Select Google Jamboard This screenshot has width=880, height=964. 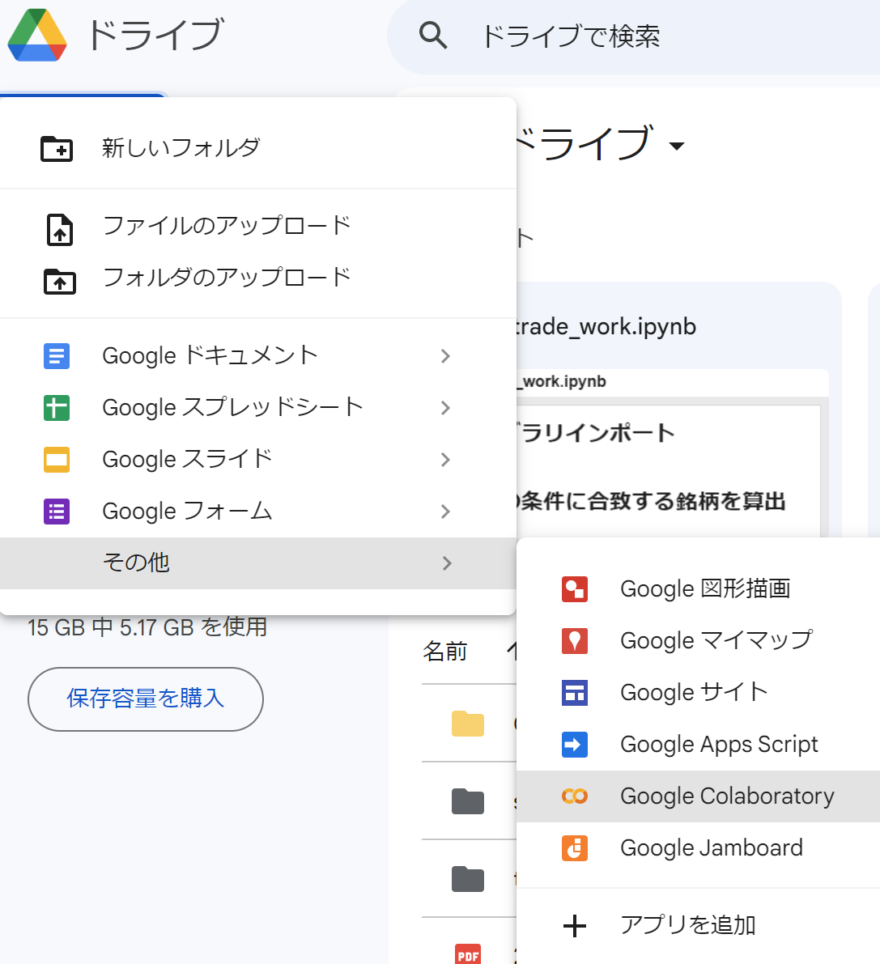(699, 848)
